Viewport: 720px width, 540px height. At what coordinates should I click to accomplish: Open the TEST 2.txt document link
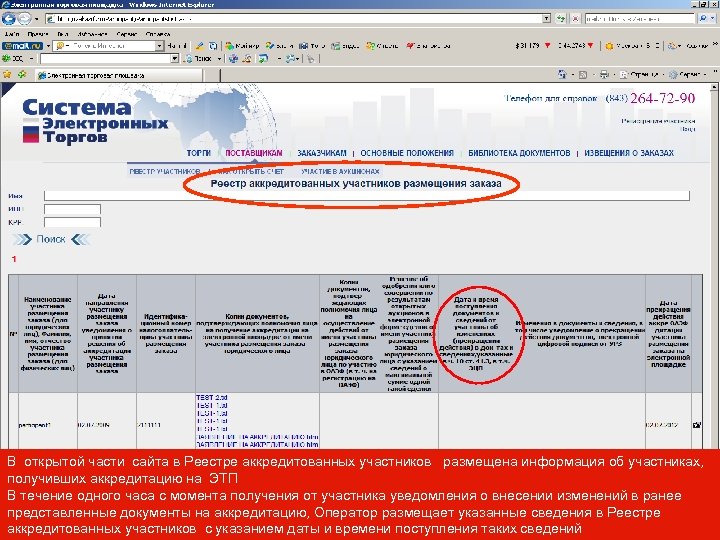[x=212, y=398]
